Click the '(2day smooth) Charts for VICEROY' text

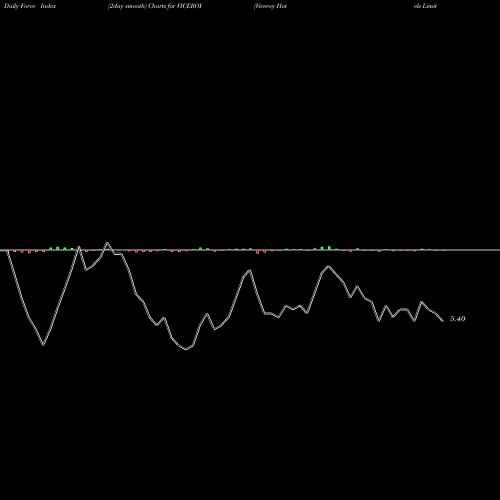155,6
